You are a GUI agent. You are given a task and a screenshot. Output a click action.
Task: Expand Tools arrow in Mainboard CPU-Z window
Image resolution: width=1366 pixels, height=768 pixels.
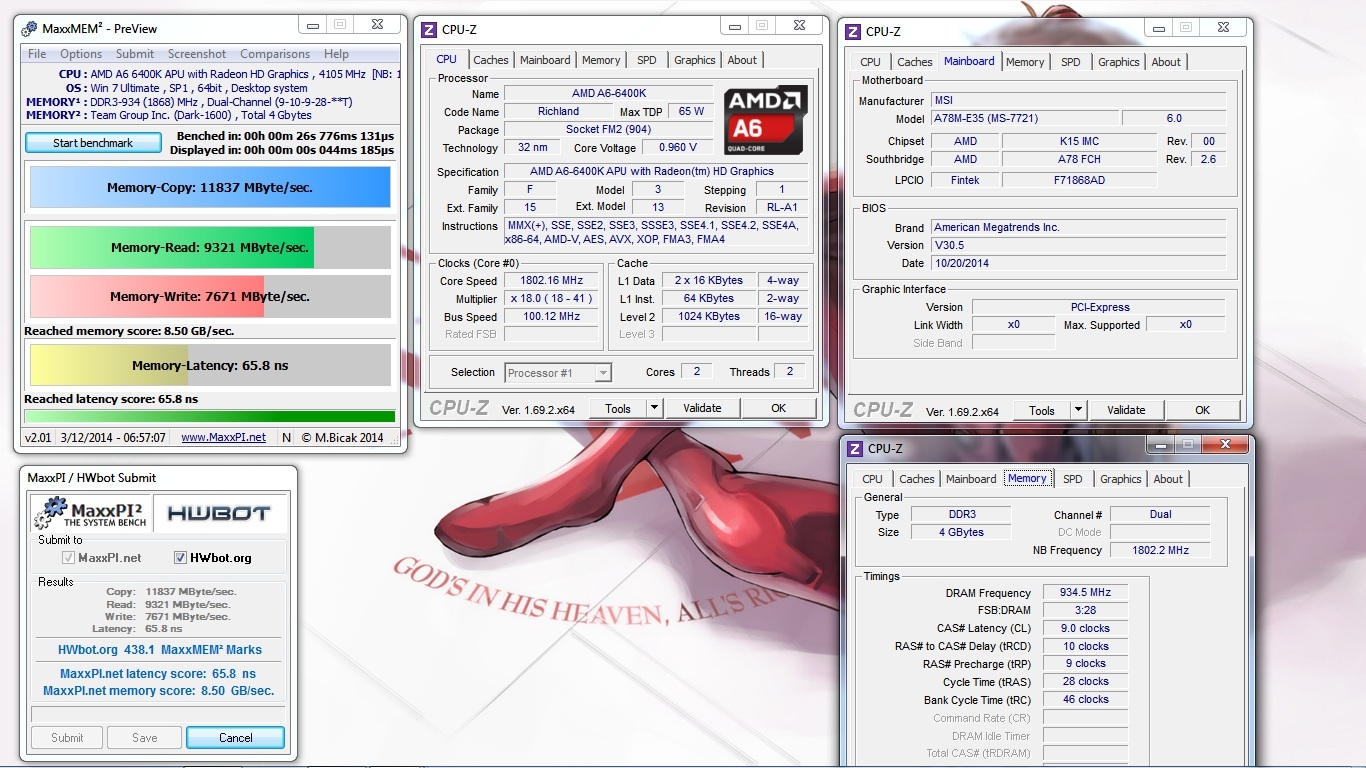(1078, 410)
